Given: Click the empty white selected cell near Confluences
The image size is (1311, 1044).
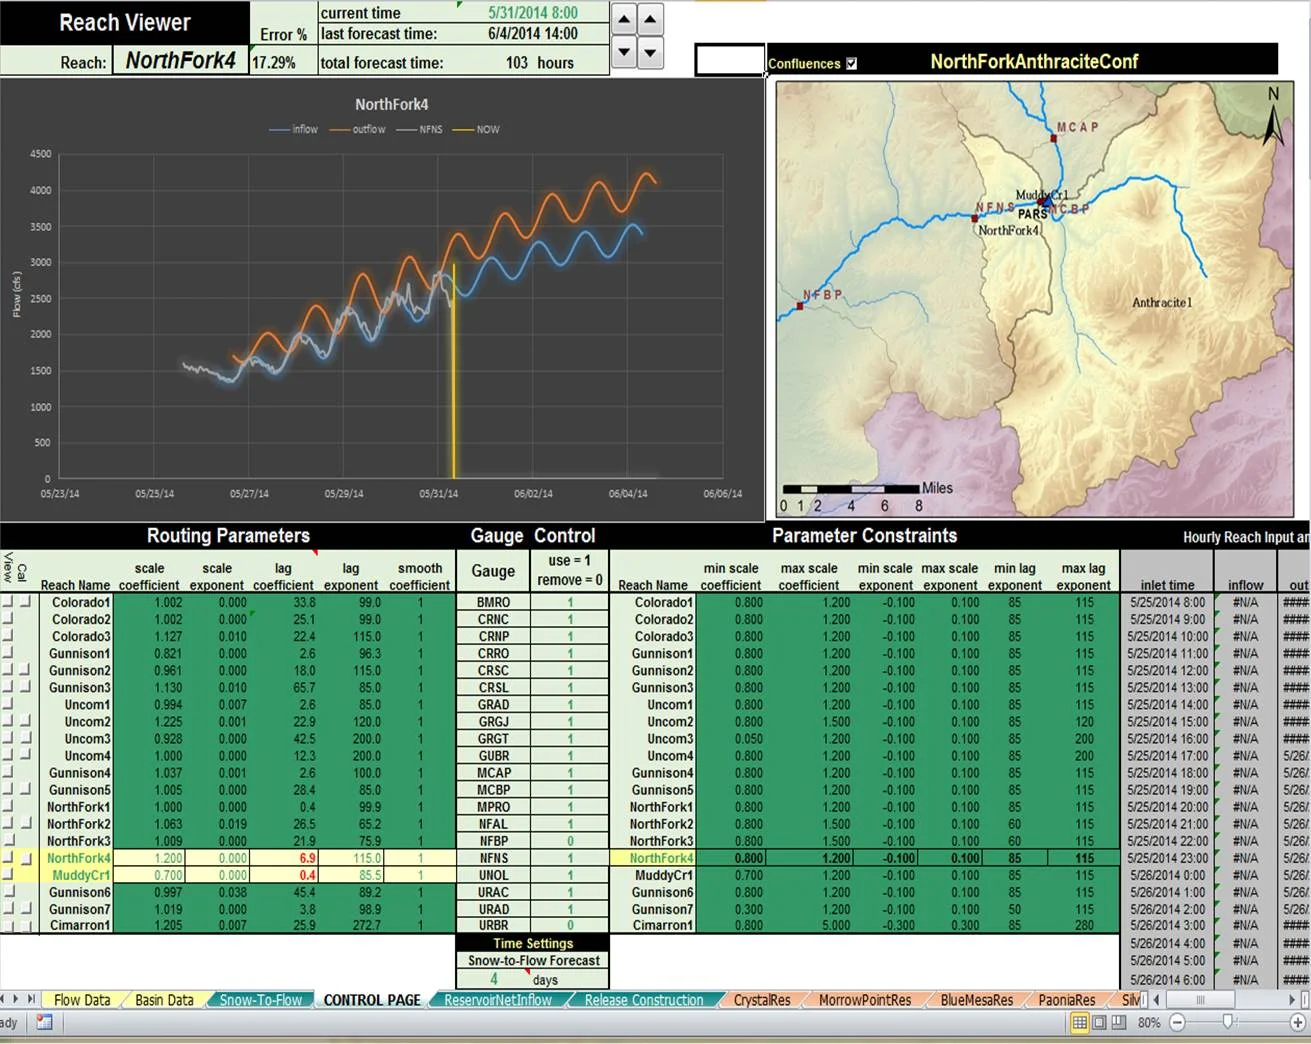Looking at the screenshot, I should (x=730, y=60).
